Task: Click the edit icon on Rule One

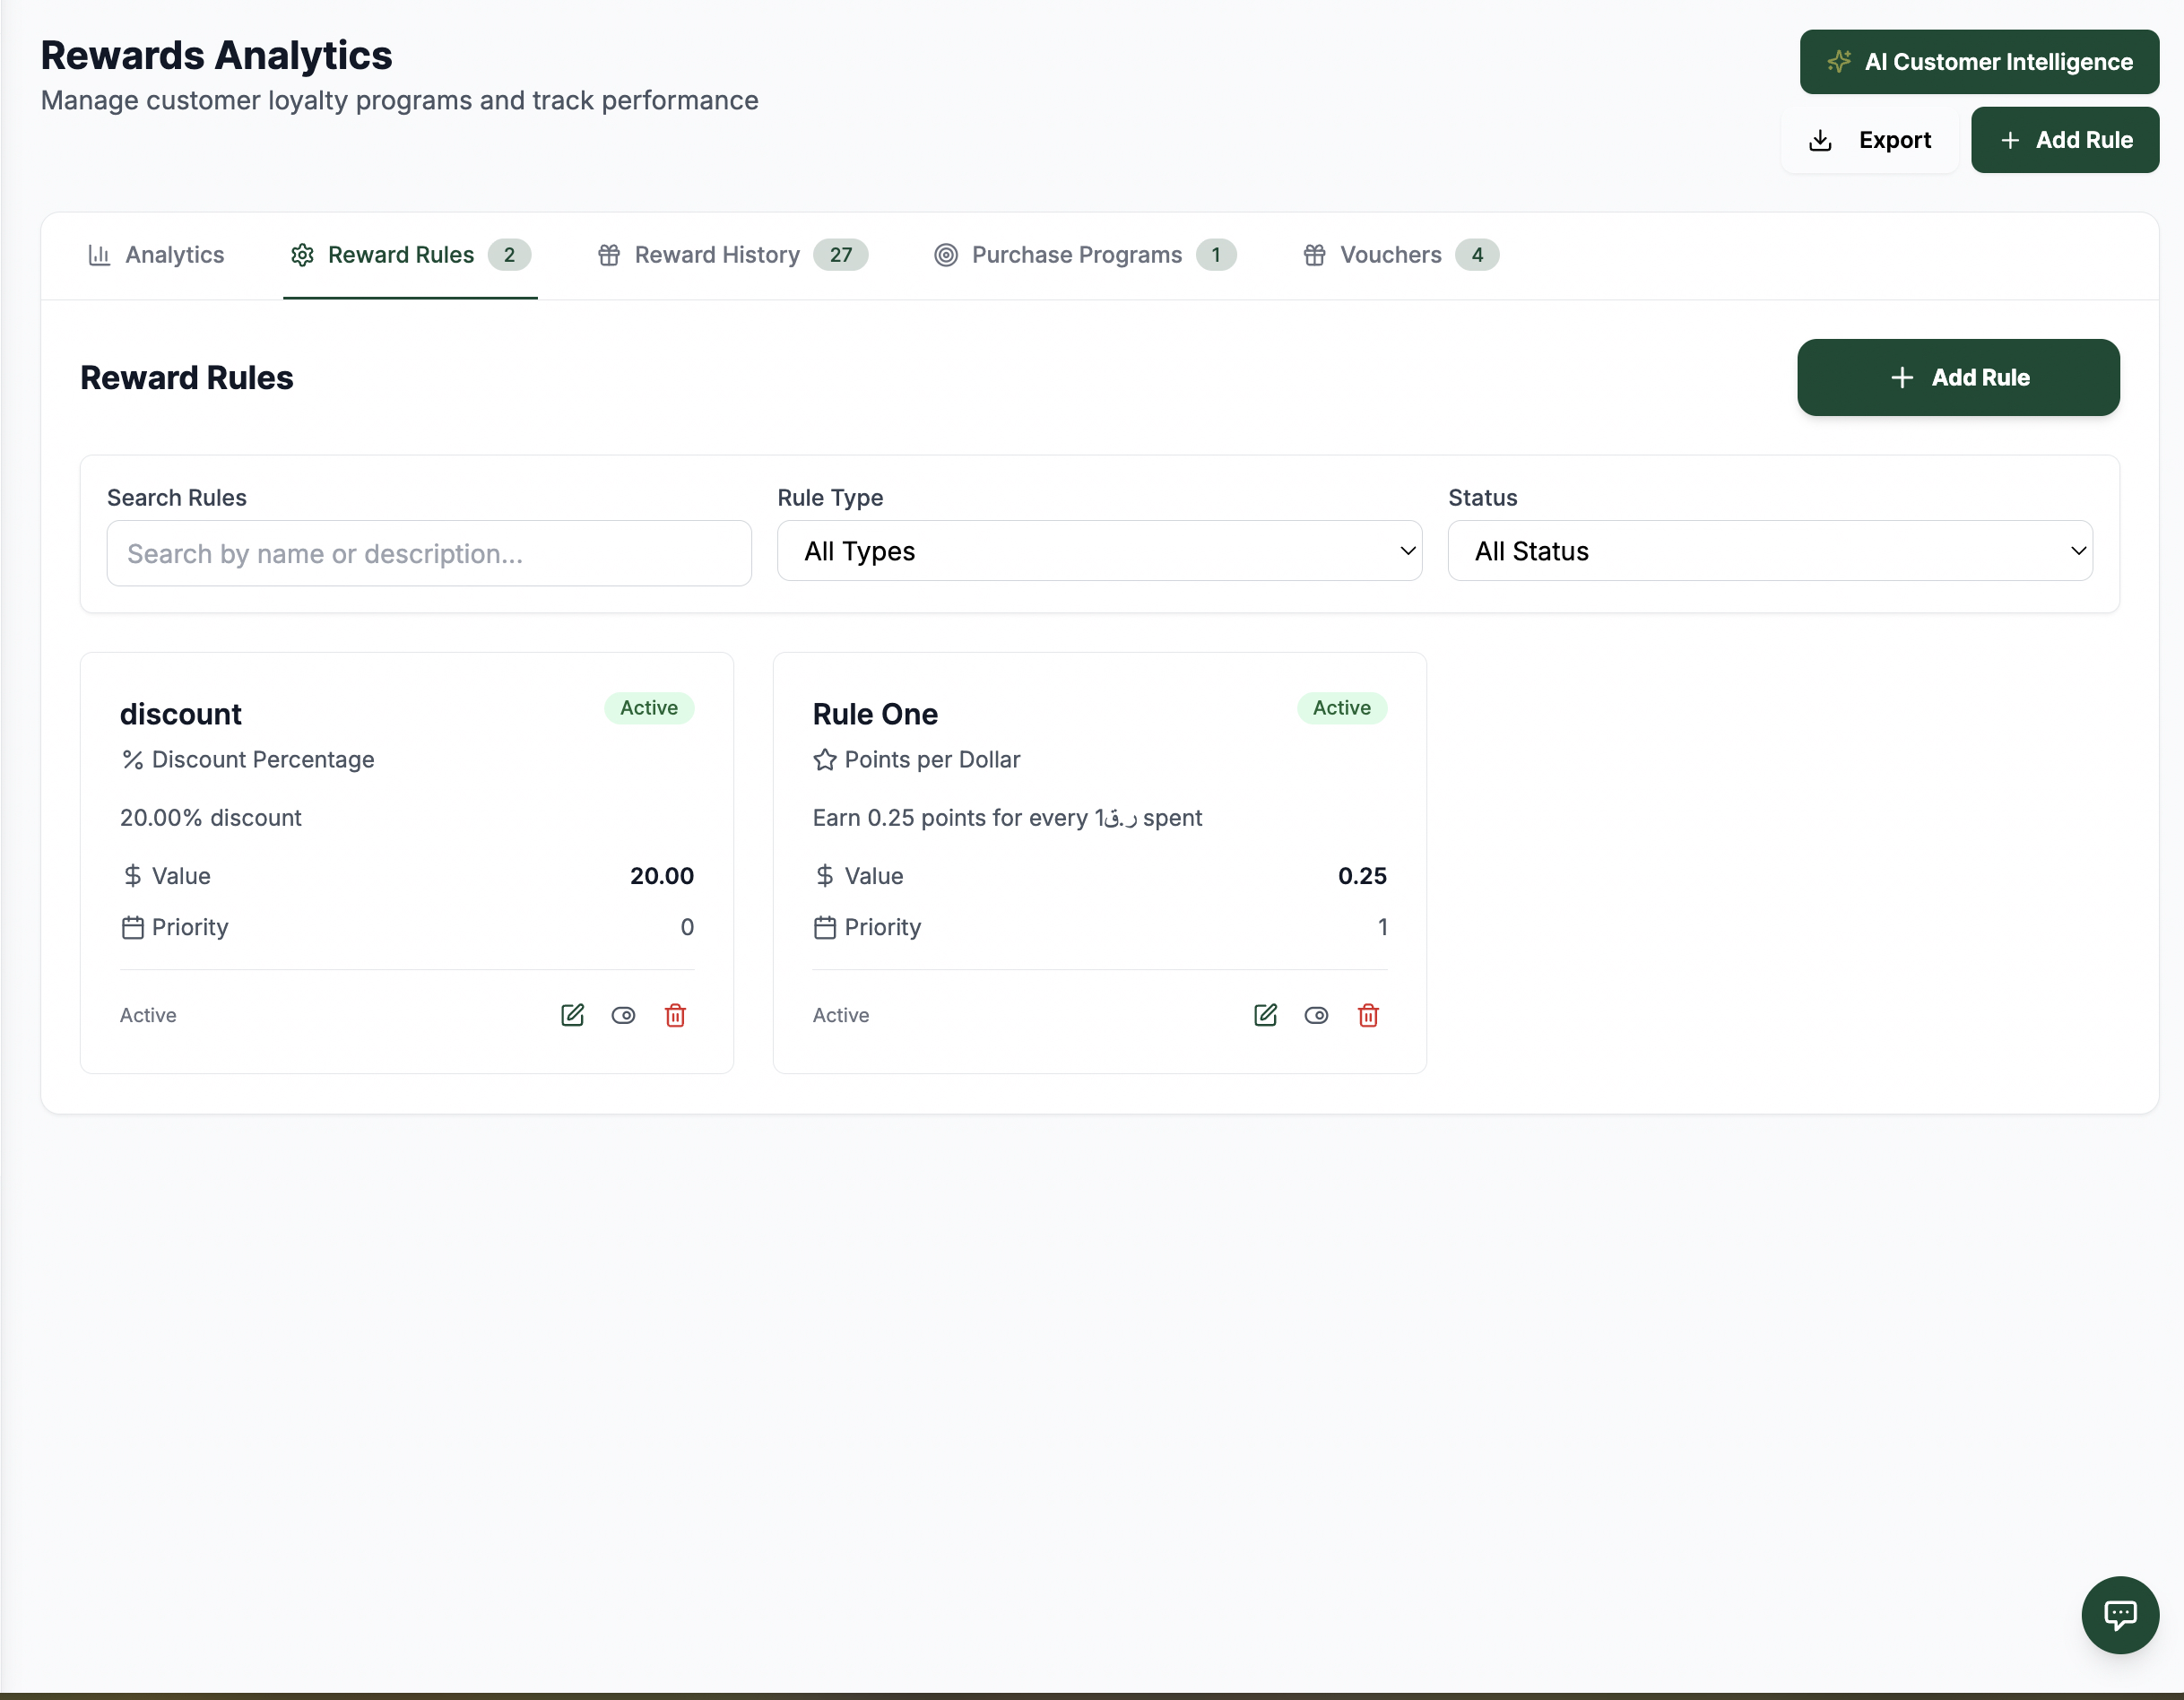Action: tap(1265, 1015)
